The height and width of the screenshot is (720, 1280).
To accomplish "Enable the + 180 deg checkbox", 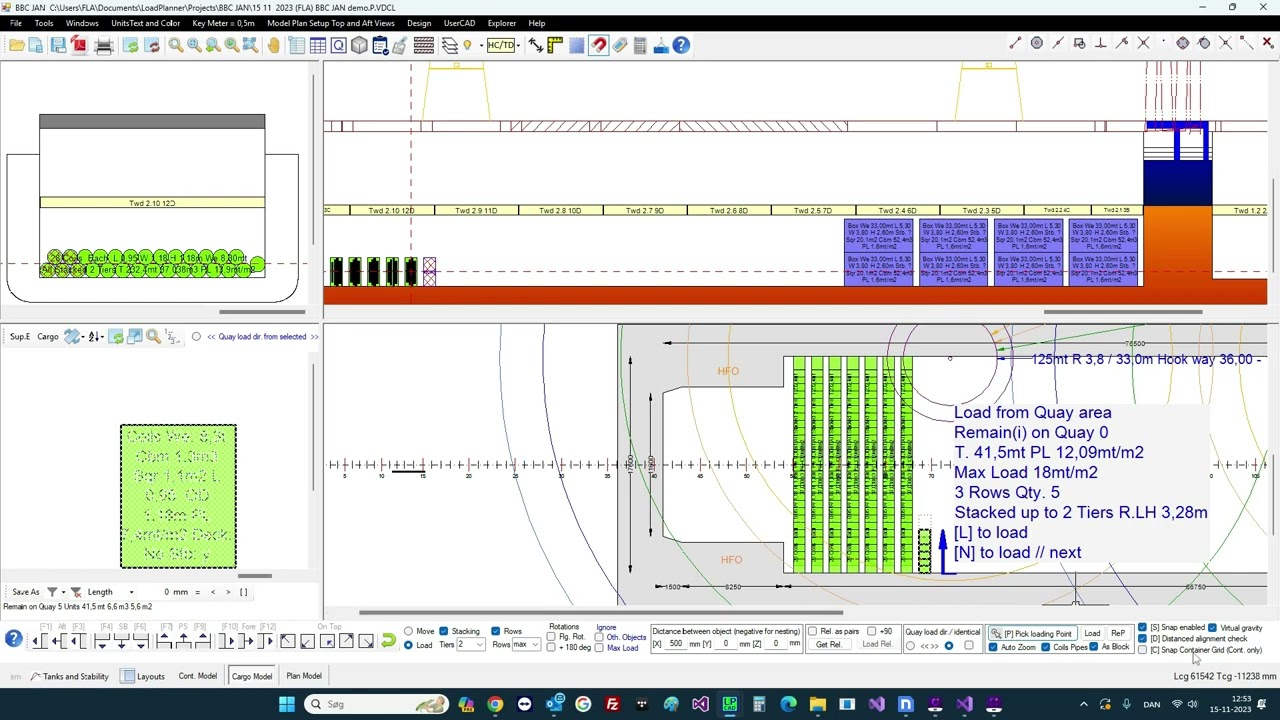I will coord(550,648).
